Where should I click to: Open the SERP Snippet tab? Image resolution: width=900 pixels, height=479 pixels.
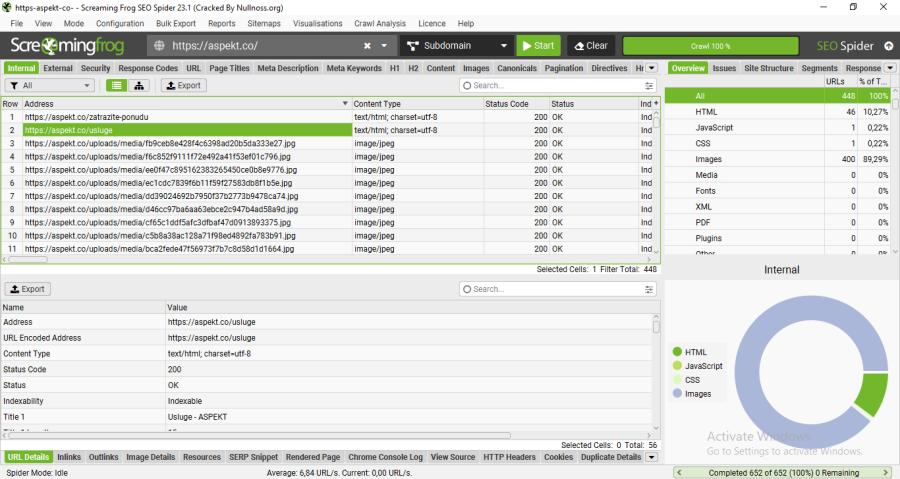[x=253, y=457]
